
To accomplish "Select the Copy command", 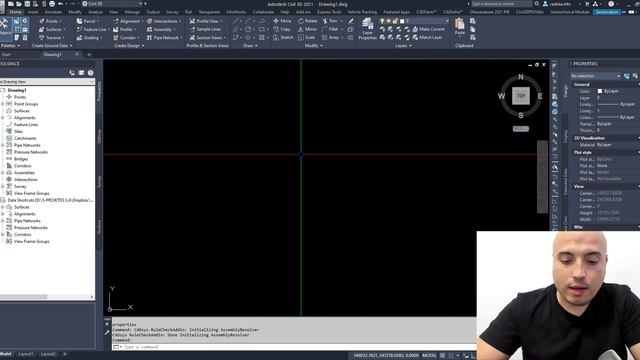I will click(x=282, y=29).
